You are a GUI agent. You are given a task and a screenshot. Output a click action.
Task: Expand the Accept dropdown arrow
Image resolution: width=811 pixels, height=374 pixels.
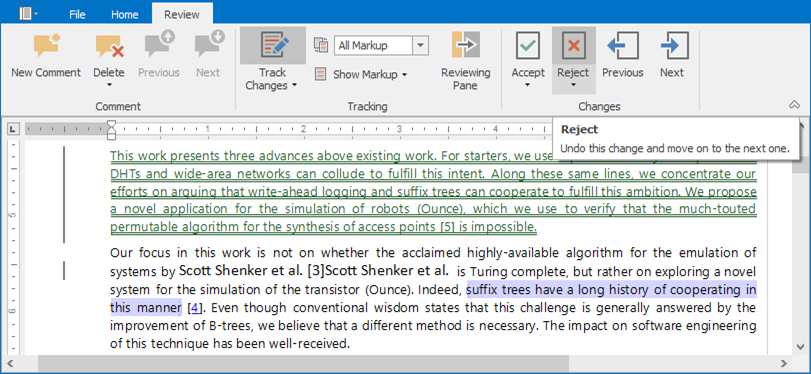pos(528,85)
